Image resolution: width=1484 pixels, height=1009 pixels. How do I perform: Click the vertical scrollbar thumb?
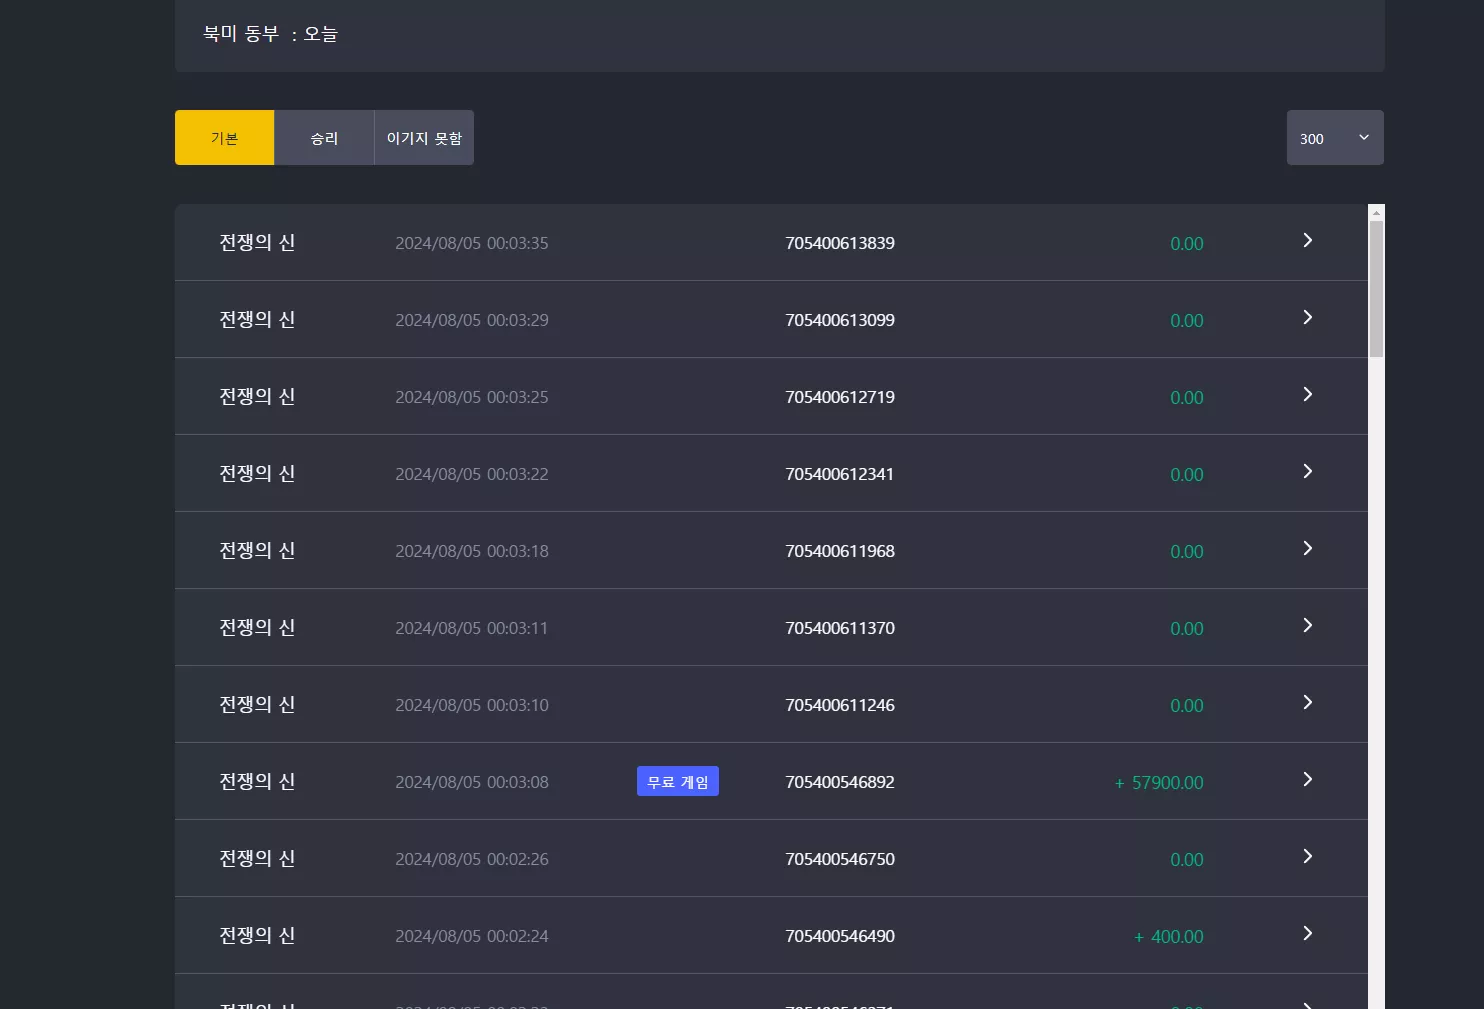pos(1376,289)
